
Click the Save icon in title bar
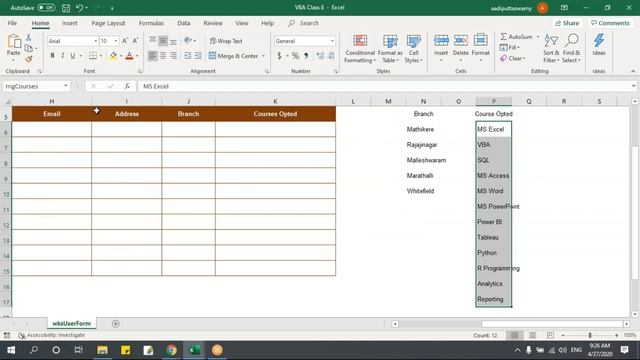click(66, 8)
